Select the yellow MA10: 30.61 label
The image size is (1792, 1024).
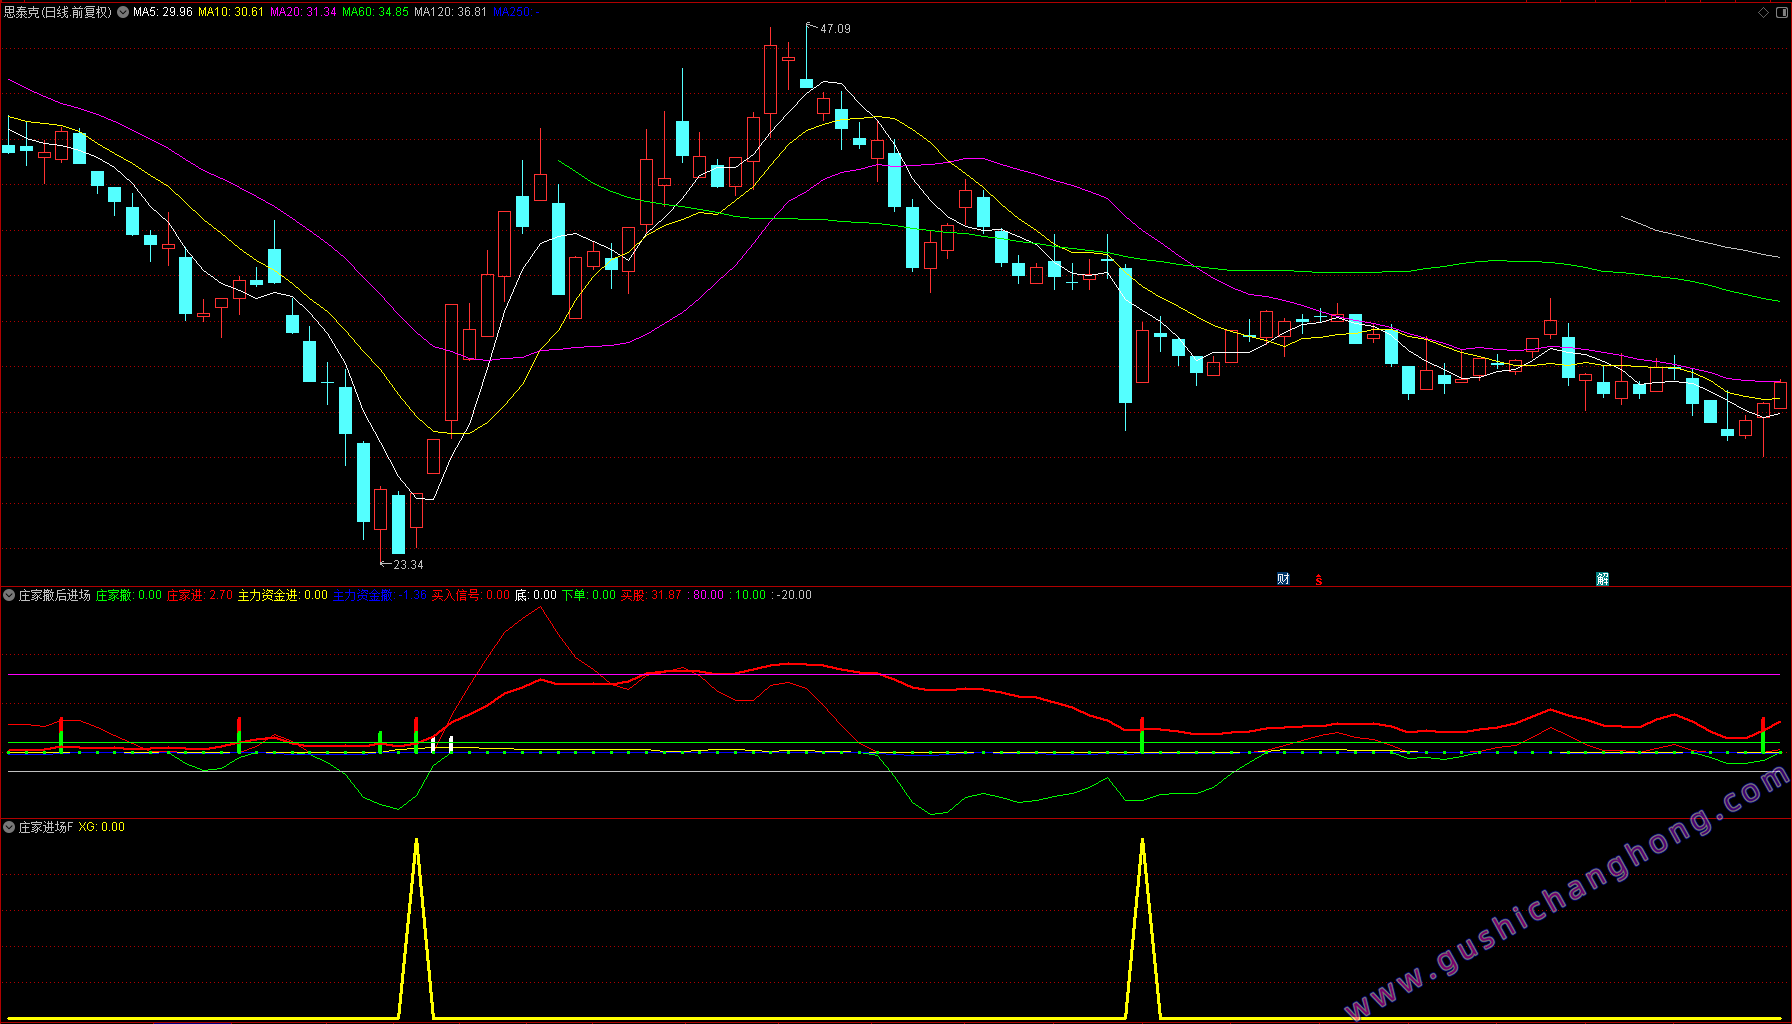[231, 12]
